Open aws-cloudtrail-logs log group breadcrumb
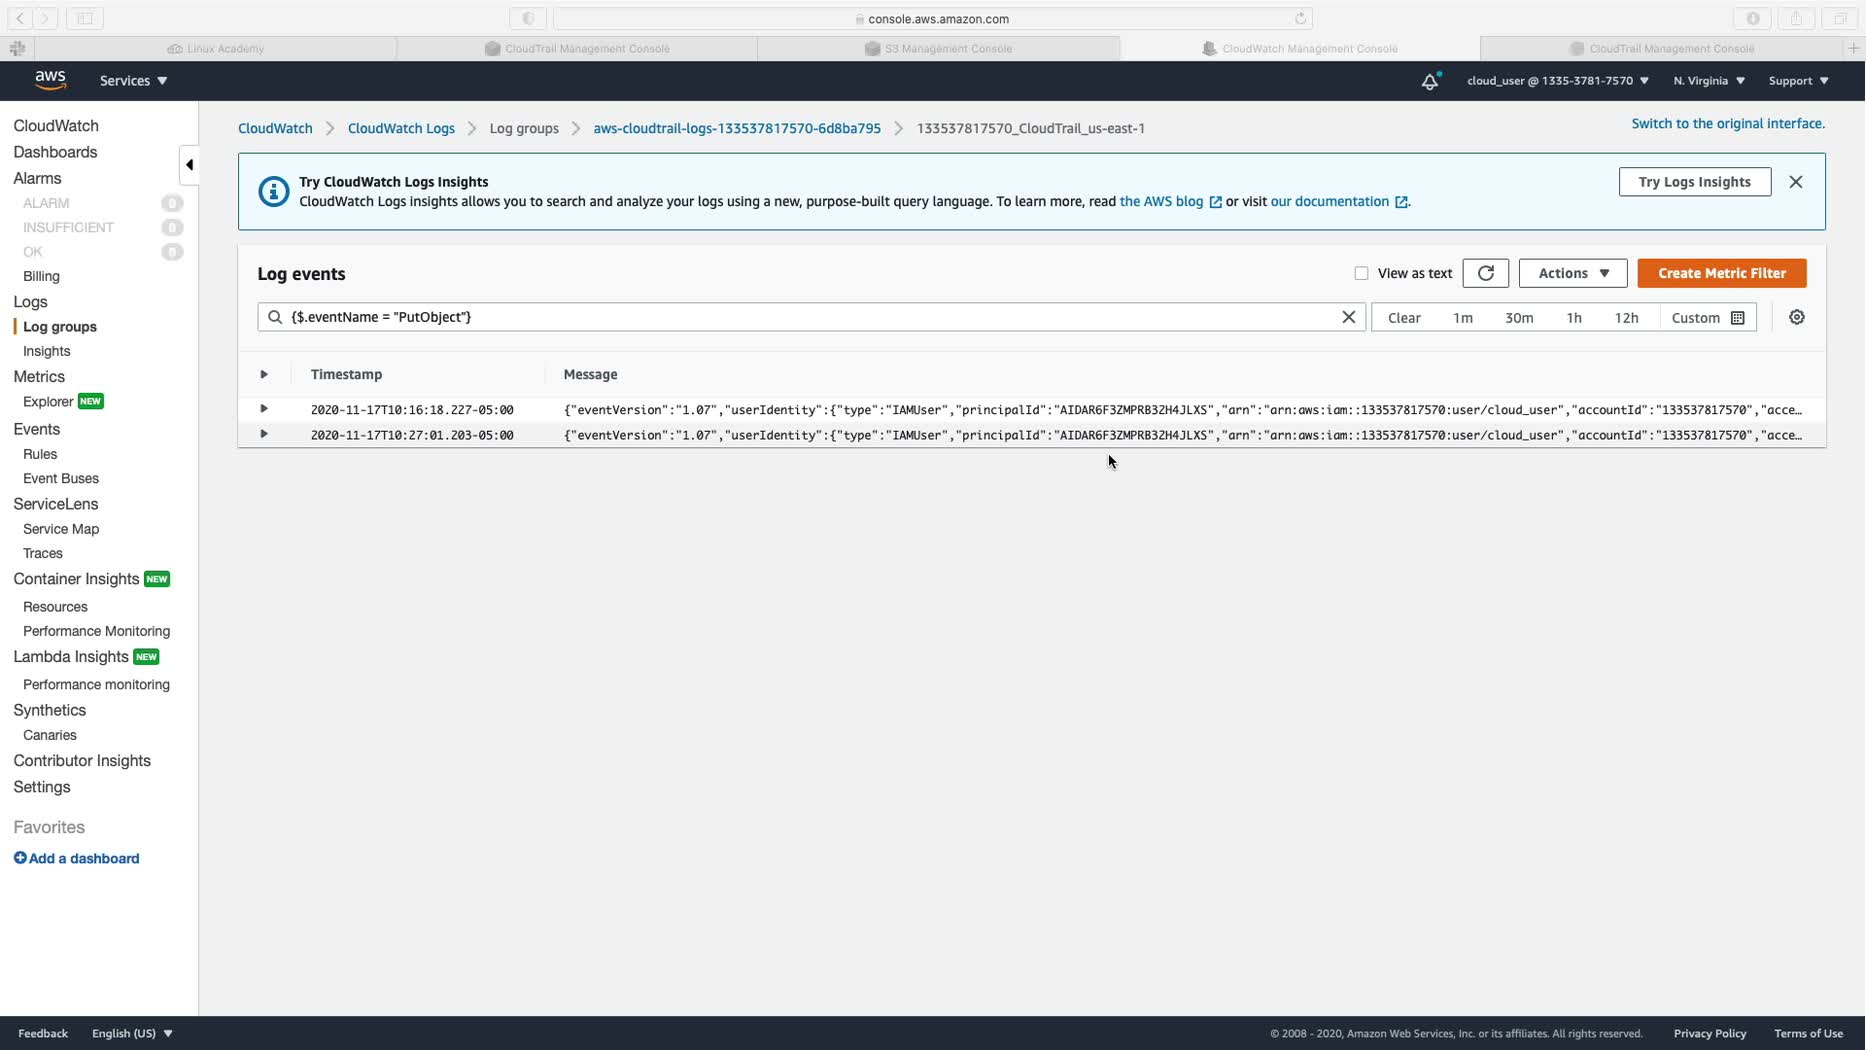The height and width of the screenshot is (1050, 1866). pyautogui.click(x=737, y=129)
